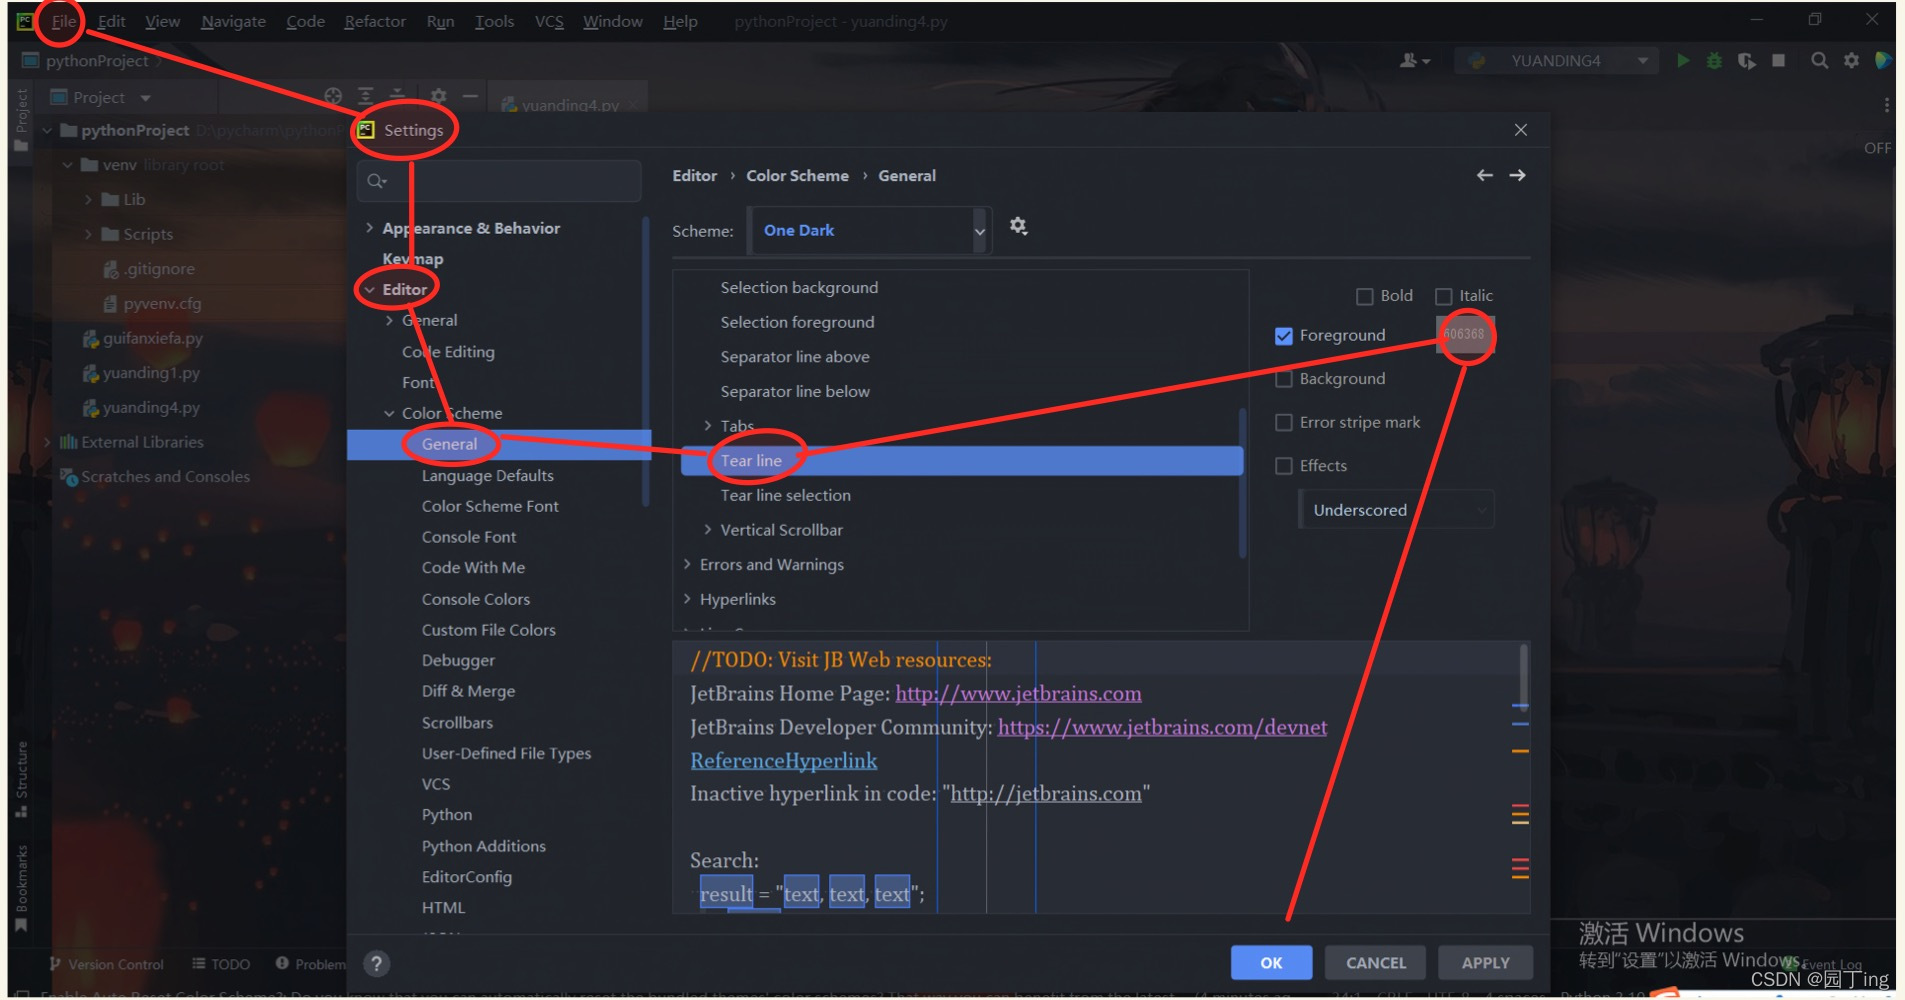
Task: Navigate back arrow in Settings dialog
Action: (1485, 175)
